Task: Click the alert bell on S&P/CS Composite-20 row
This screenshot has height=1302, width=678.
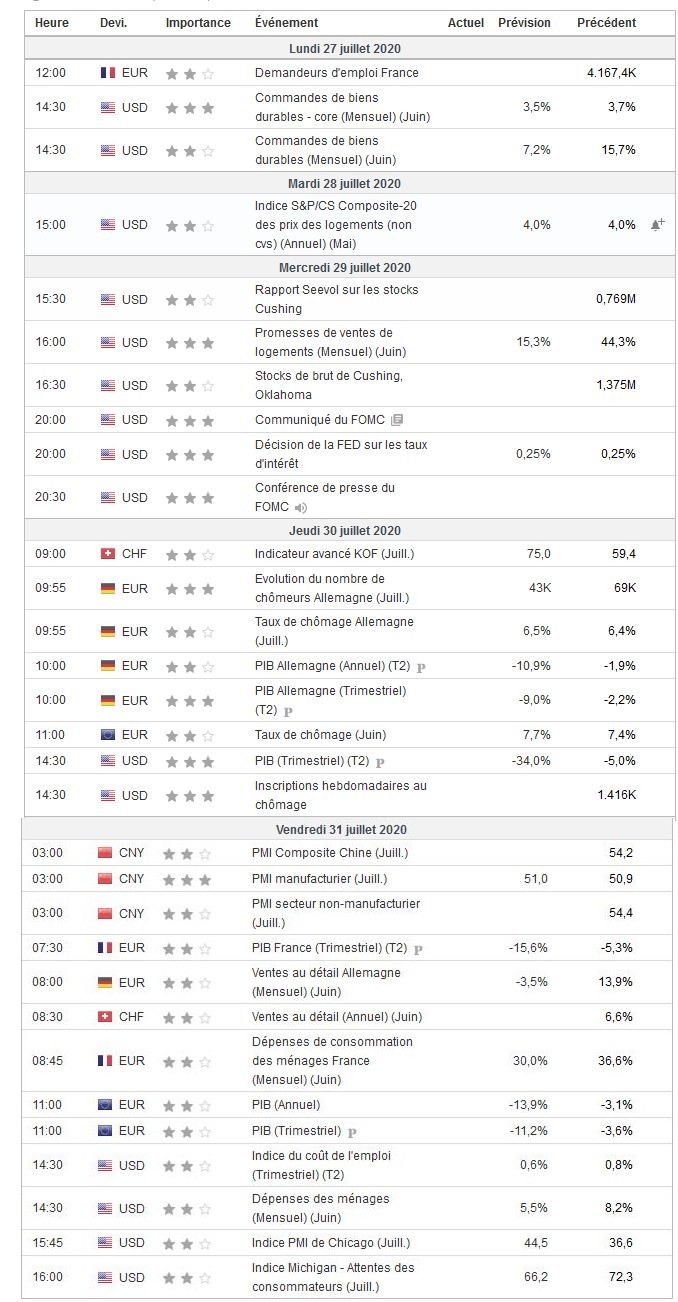Action: tap(657, 225)
